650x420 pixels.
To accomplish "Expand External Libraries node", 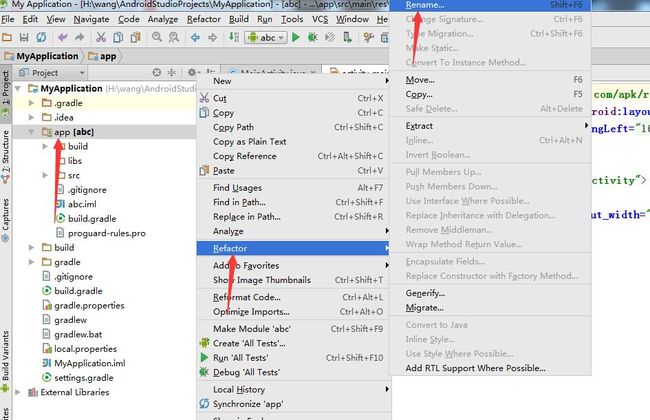I will click(18, 392).
